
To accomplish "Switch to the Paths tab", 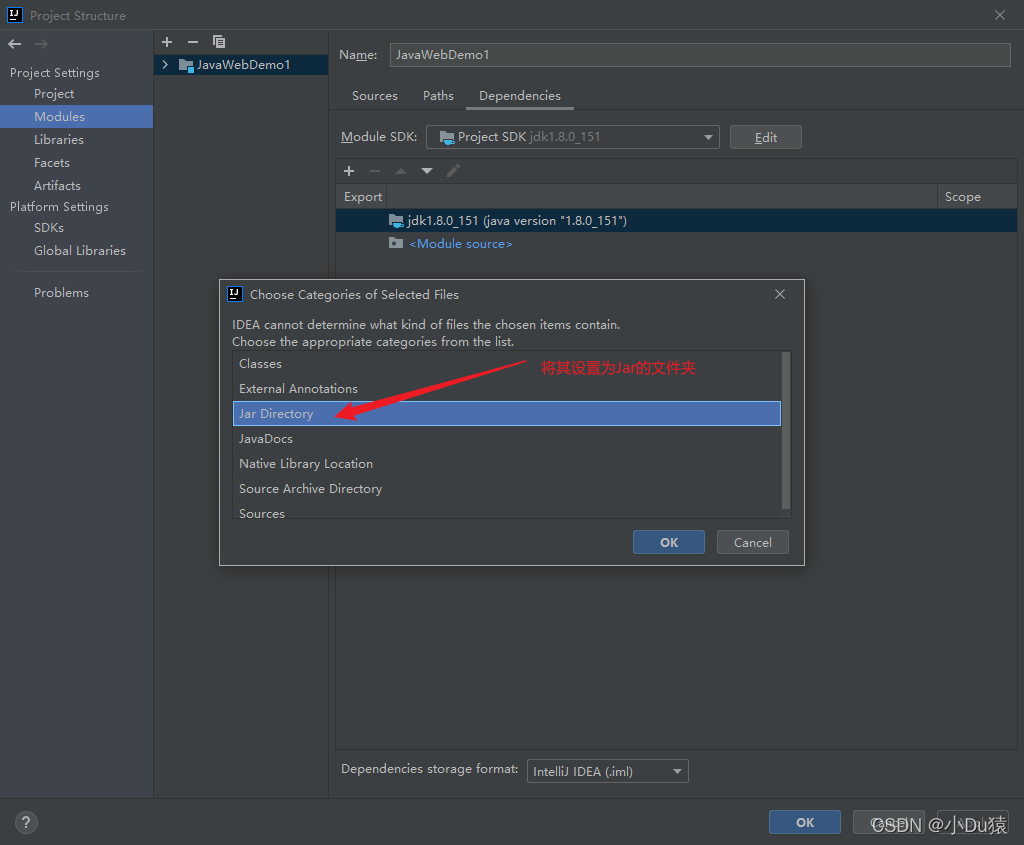I will pyautogui.click(x=438, y=96).
